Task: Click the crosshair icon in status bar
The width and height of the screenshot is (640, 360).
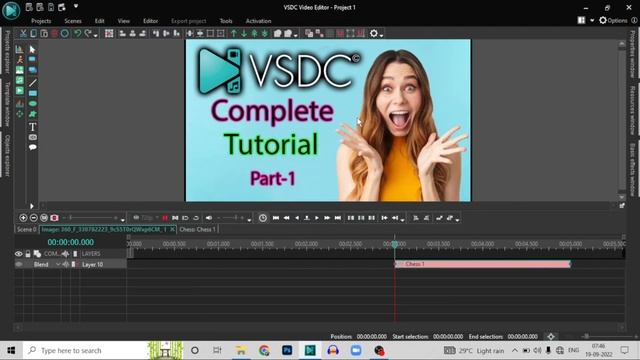Action: [x=551, y=337]
